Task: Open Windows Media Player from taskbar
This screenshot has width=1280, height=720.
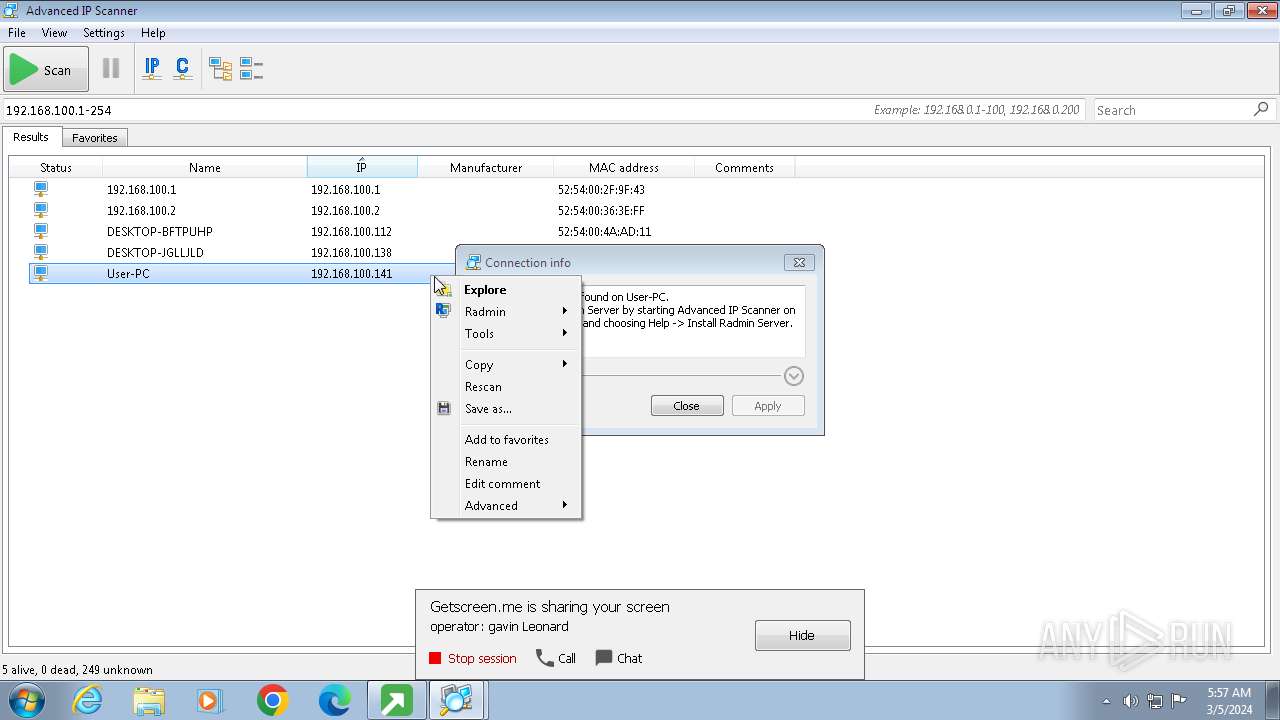Action: coord(210,700)
